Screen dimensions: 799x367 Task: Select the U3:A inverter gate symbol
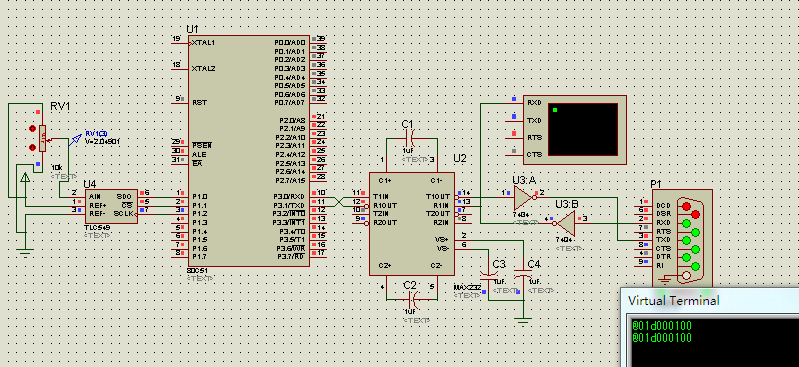tap(524, 198)
